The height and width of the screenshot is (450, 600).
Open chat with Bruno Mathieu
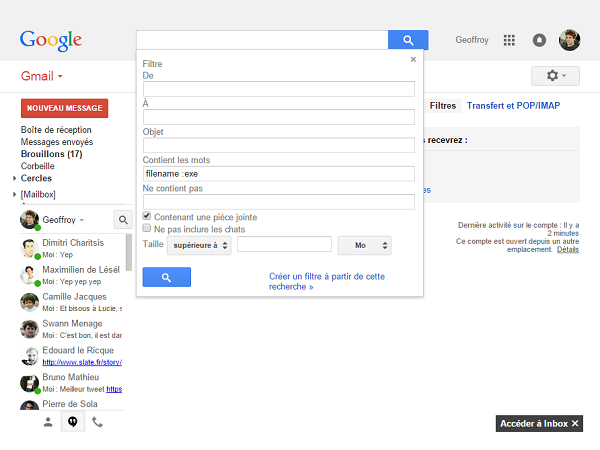[73, 383]
